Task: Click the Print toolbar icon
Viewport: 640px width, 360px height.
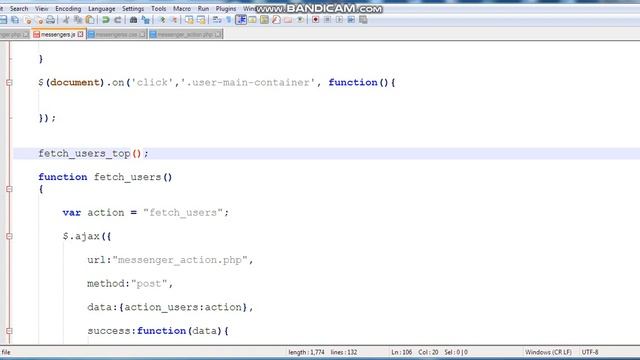Action: [50, 20]
